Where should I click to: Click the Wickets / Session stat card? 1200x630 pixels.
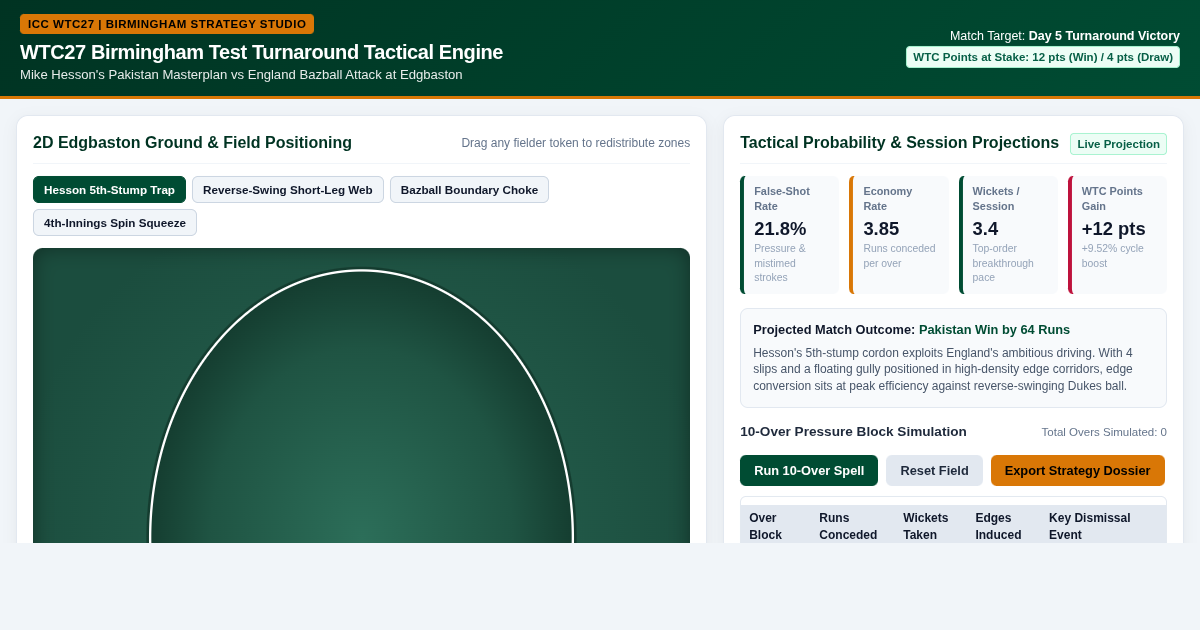coord(1007,235)
